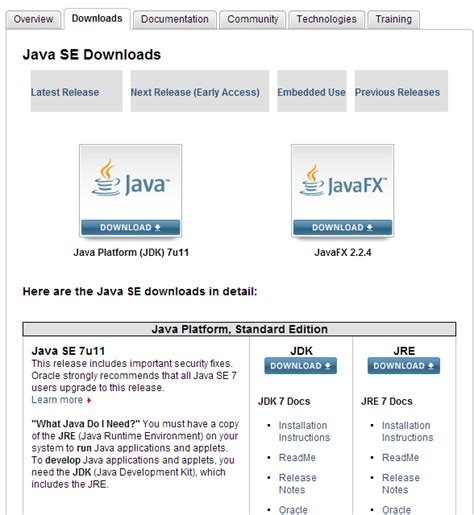Click the JDK Download button in table

tap(300, 366)
